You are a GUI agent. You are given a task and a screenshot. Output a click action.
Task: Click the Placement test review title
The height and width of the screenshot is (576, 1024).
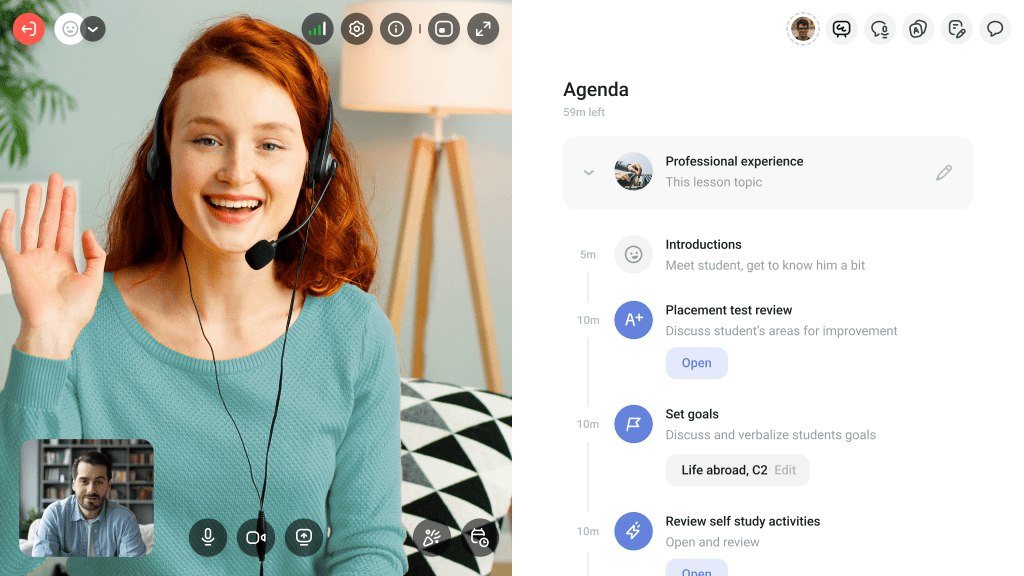click(729, 310)
